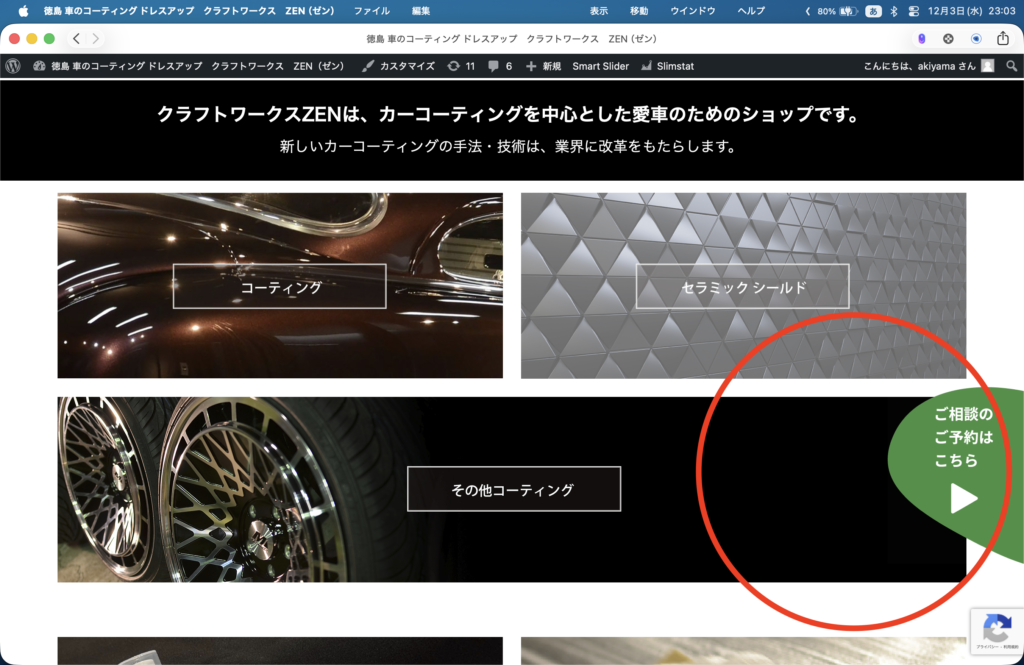1024x665 pixels.
Task: Go back with the browser back arrow
Action: point(76,38)
